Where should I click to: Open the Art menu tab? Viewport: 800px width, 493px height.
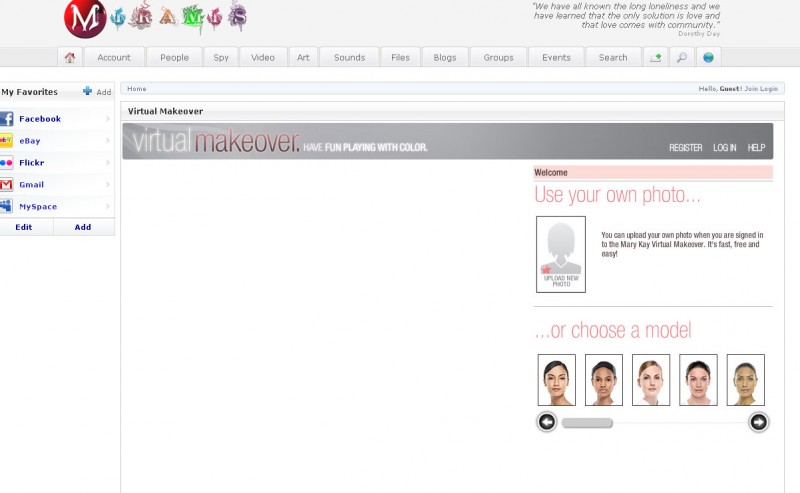[303, 58]
